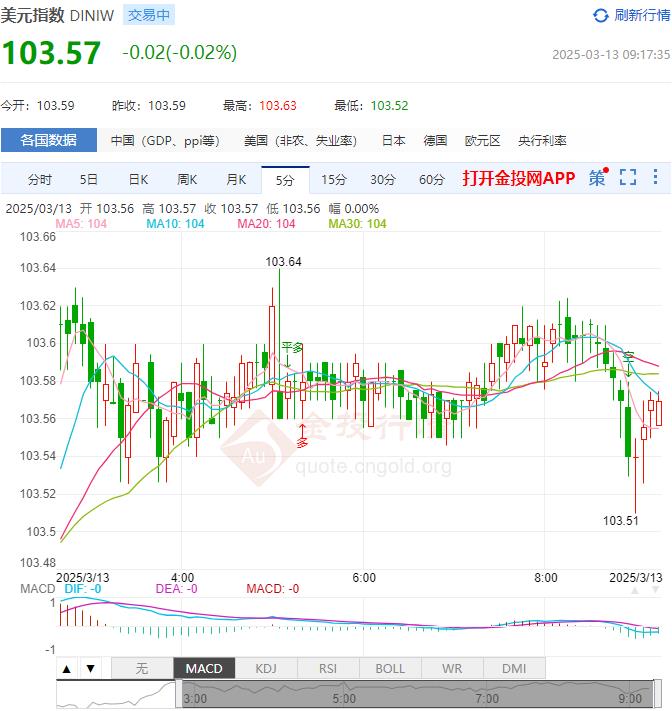Image resolution: width=672 pixels, height=711 pixels.
Task: Click the 策 strategy icon with red dot
Action: [x=598, y=178]
